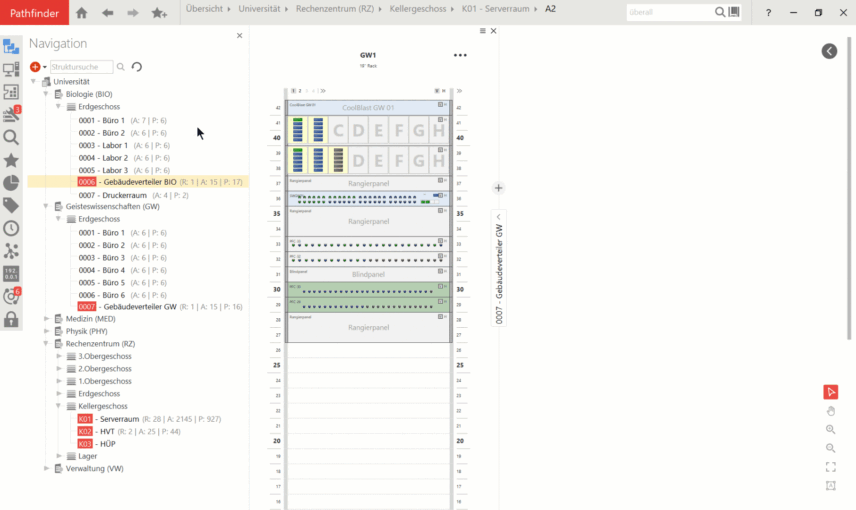Click the Struktursuche search field

tap(82, 67)
